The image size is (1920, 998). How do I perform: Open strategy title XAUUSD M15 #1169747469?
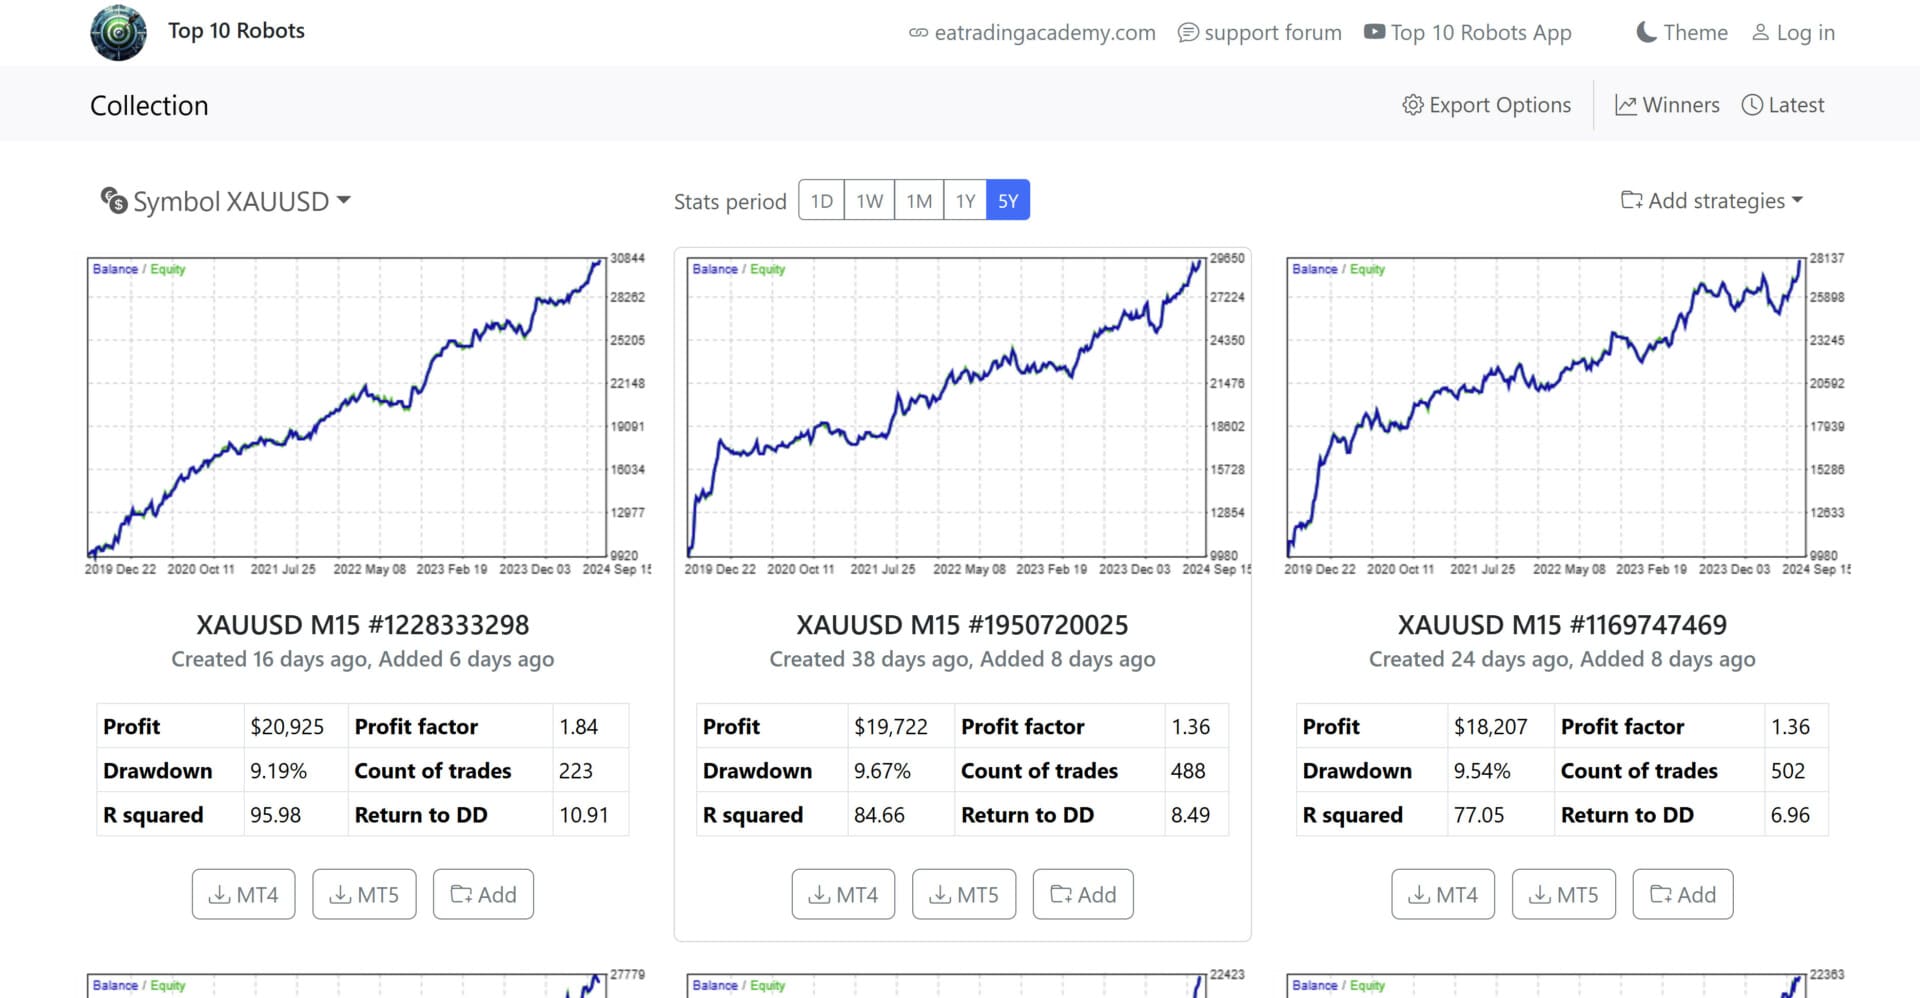click(x=1562, y=625)
